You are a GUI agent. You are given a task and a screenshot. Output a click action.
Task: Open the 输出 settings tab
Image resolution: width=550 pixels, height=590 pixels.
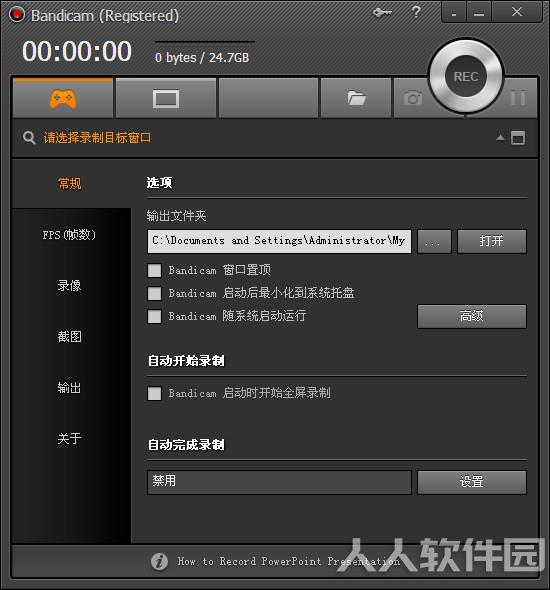[69, 388]
